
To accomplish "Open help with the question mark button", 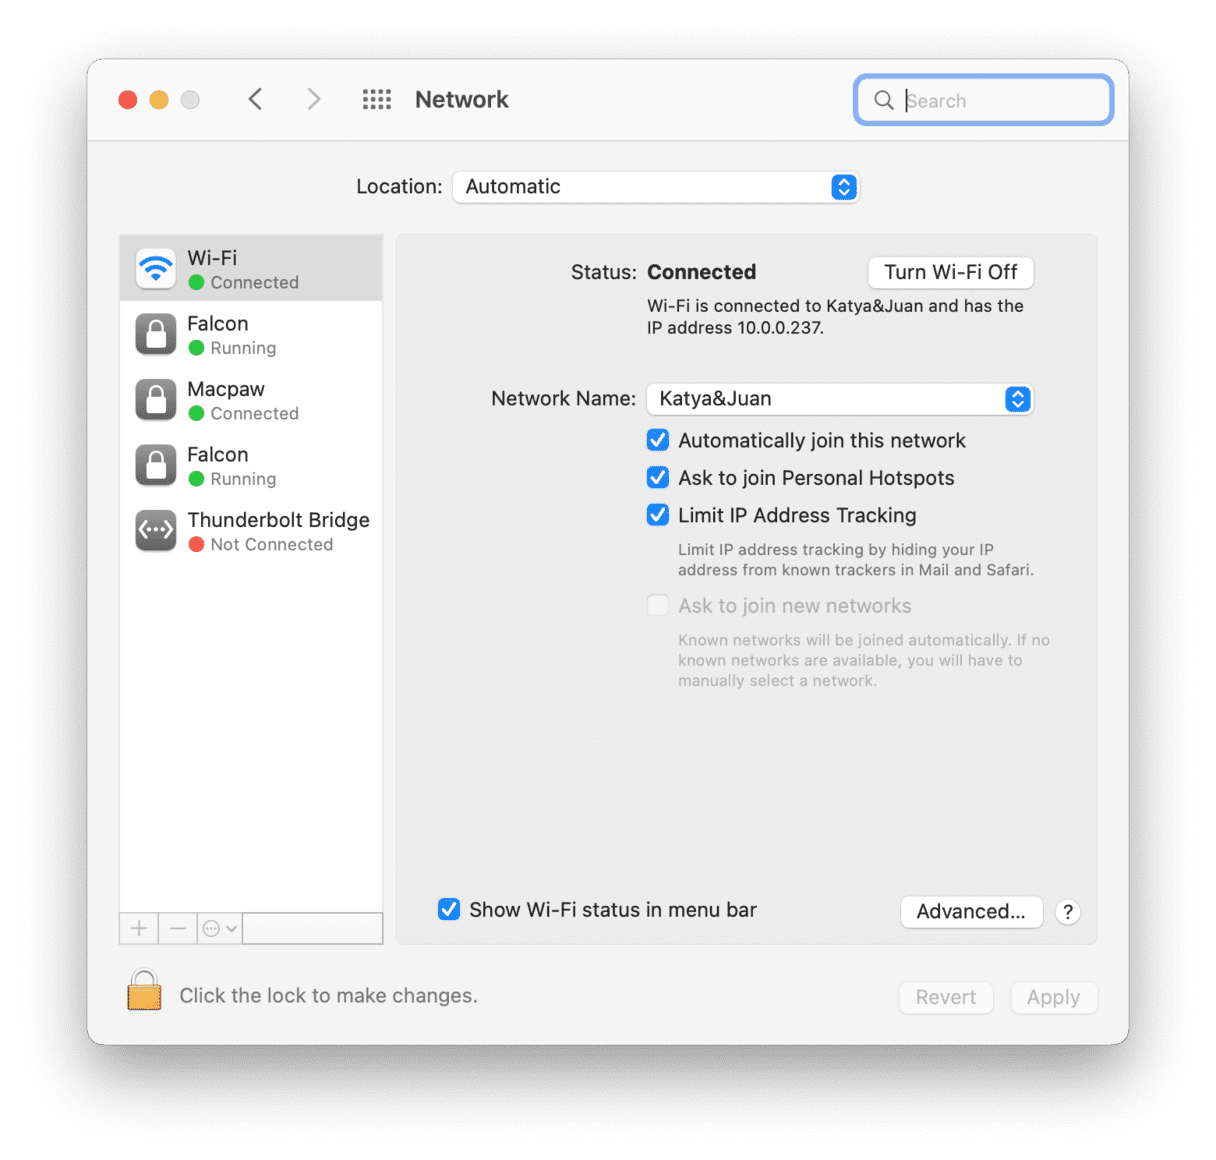I will tap(1068, 911).
